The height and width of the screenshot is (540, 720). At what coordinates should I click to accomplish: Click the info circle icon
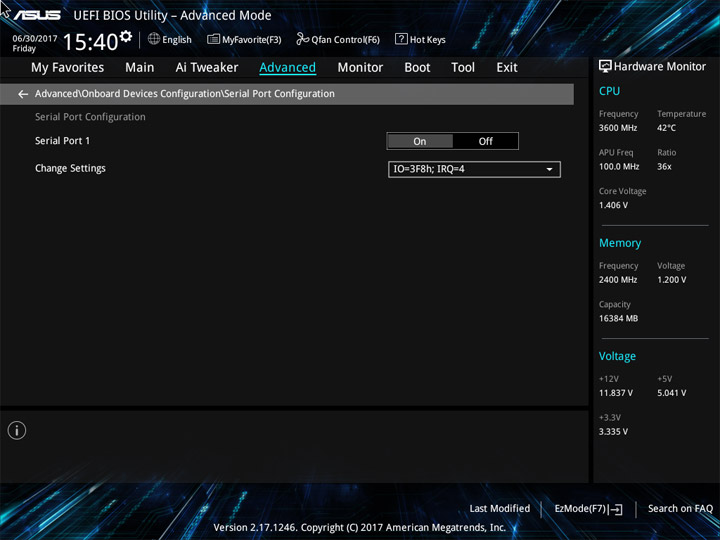[x=17, y=430]
